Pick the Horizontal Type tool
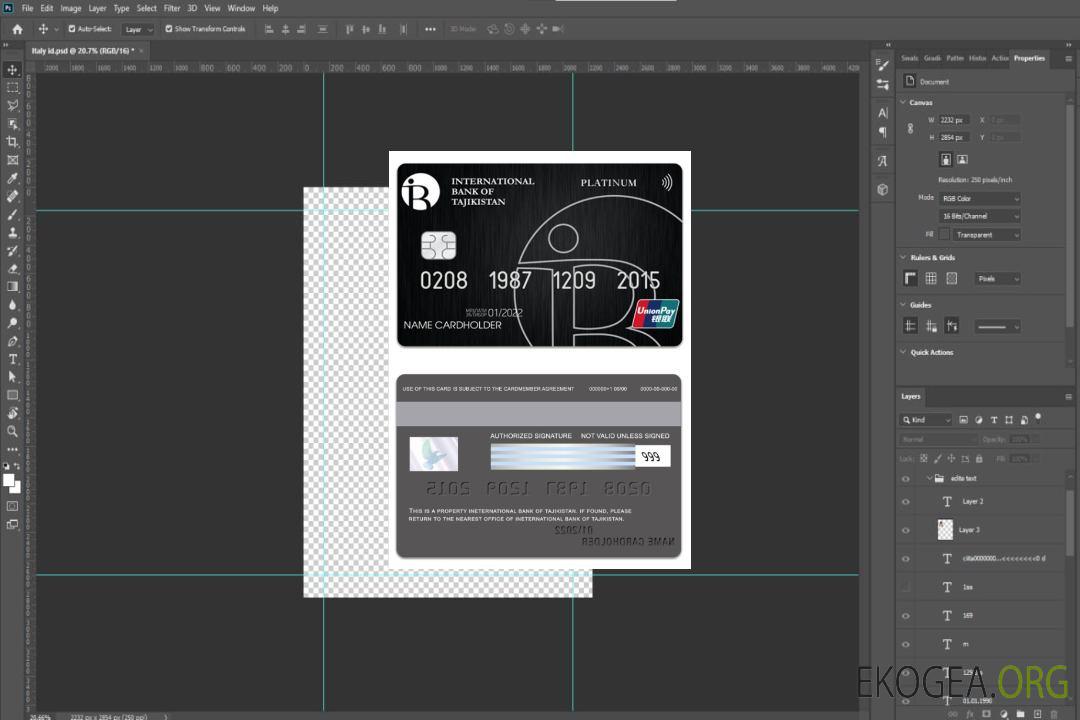The width and height of the screenshot is (1080, 720). coord(12,359)
